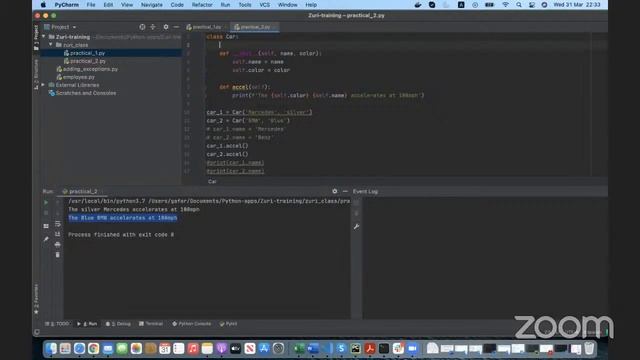Toggle the Project side tab

point(36,38)
